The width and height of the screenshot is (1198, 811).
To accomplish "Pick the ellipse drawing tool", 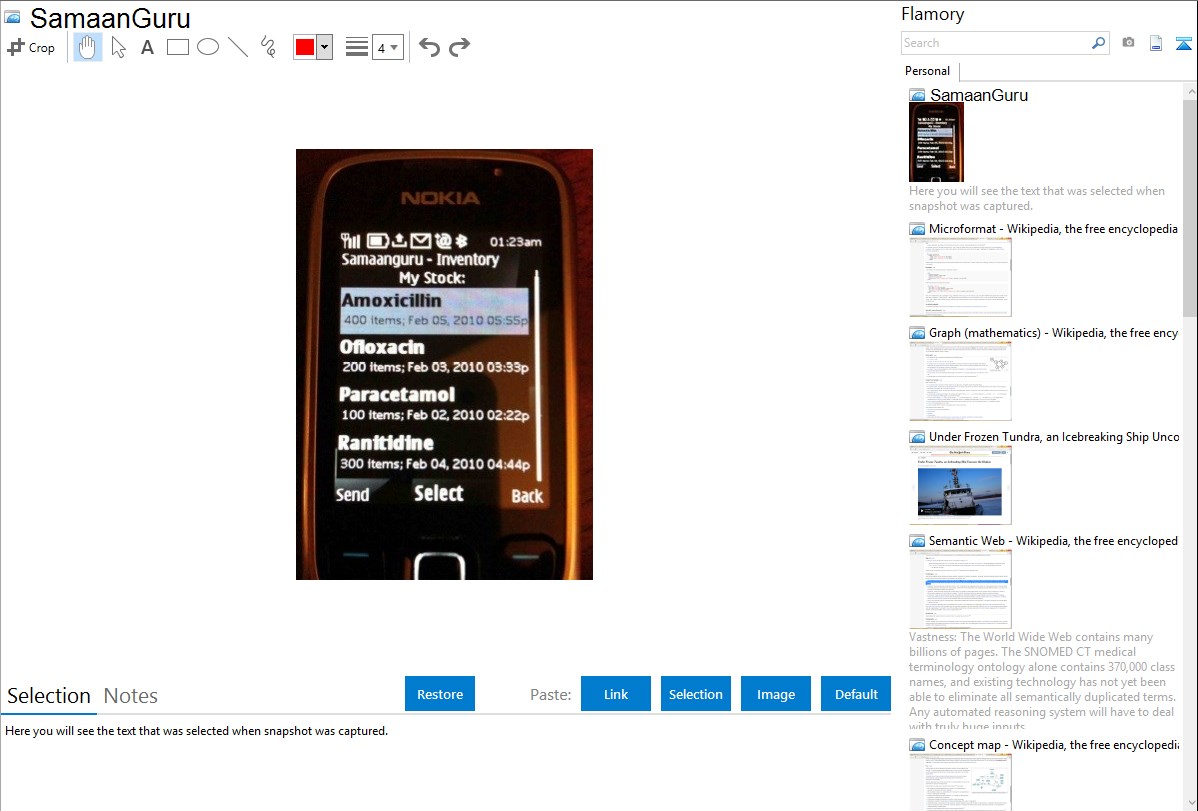I will tap(208, 47).
